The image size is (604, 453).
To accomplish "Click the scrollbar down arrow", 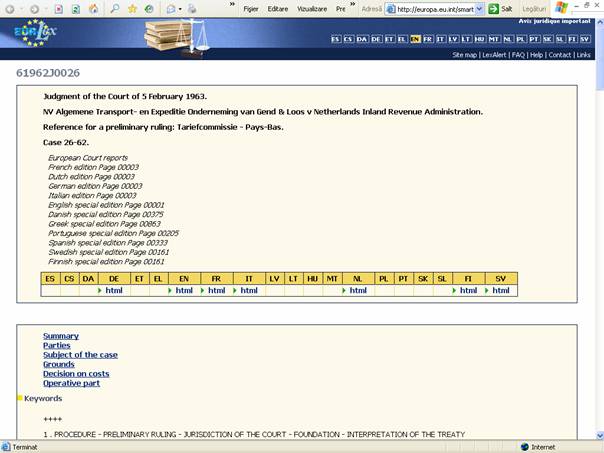I will (x=600, y=436).
